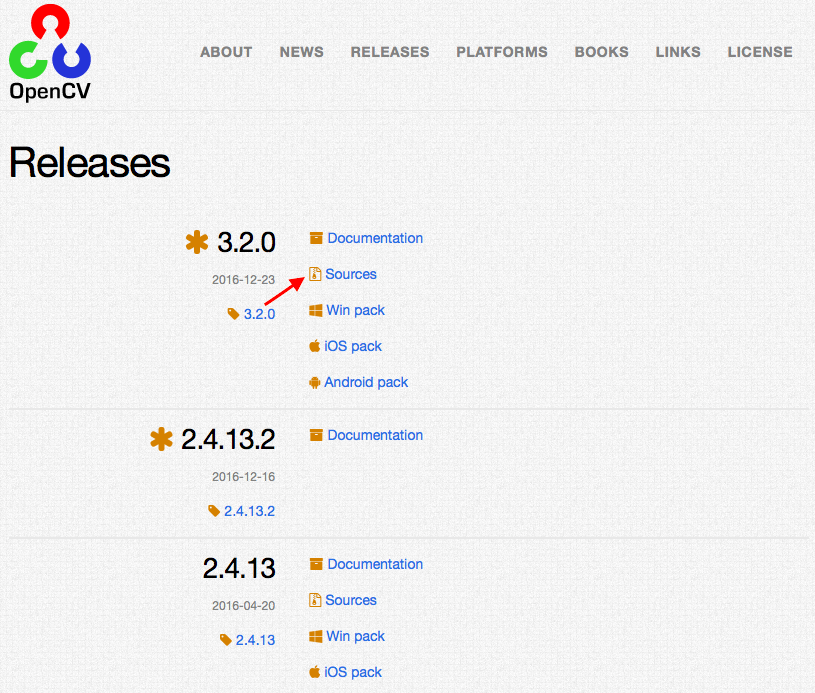Click the orange asterisk beside 3.2.0
This screenshot has width=815, height=693.
[x=197, y=242]
